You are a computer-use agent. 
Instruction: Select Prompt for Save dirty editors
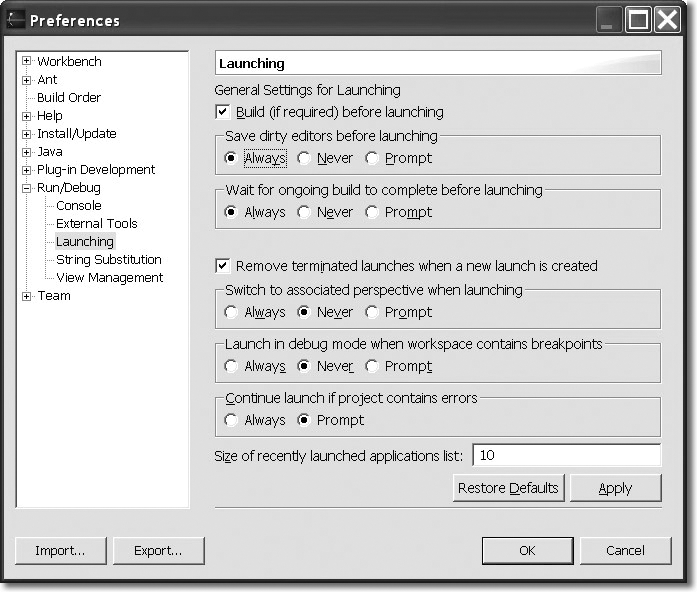pos(372,158)
